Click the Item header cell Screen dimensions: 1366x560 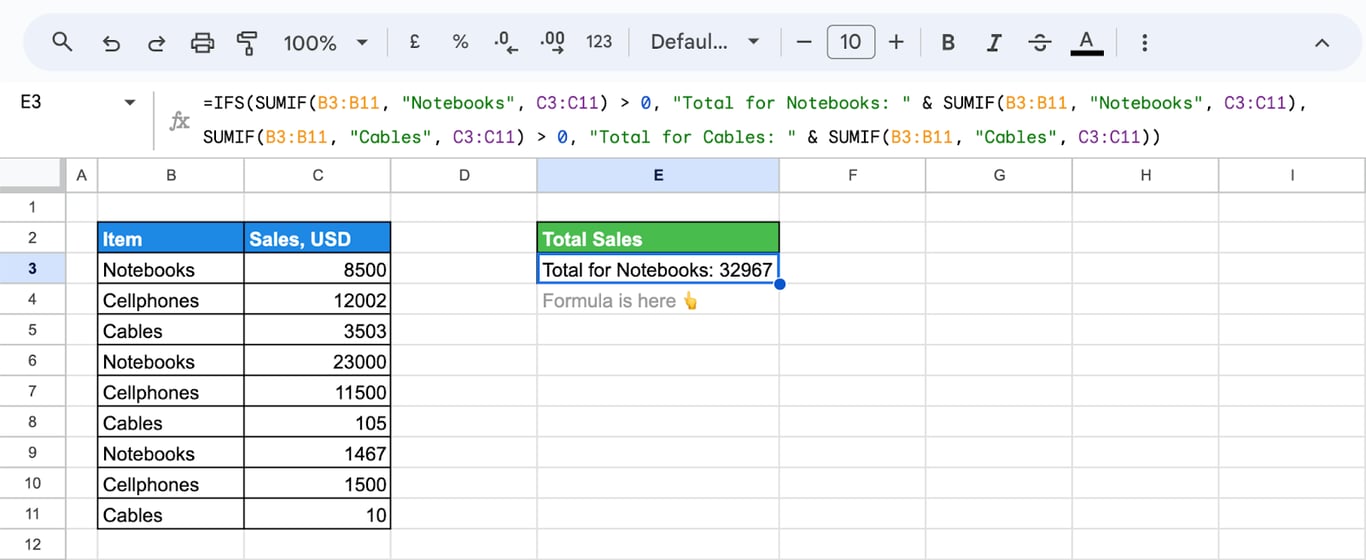pyautogui.click(x=171, y=238)
